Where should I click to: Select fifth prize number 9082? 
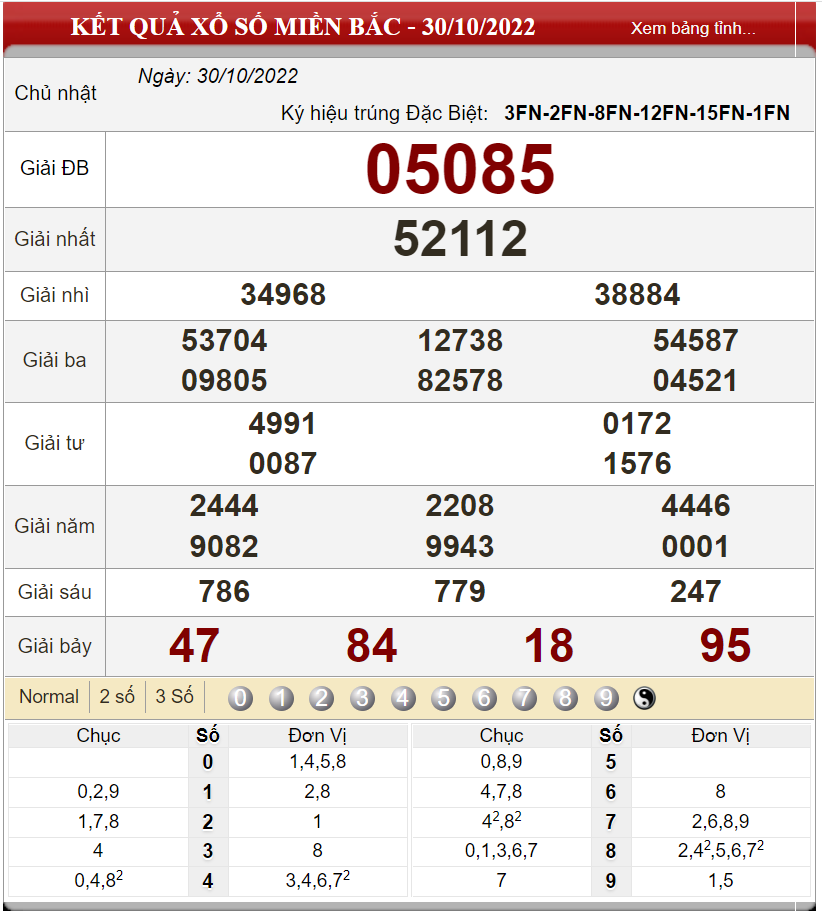point(224,547)
